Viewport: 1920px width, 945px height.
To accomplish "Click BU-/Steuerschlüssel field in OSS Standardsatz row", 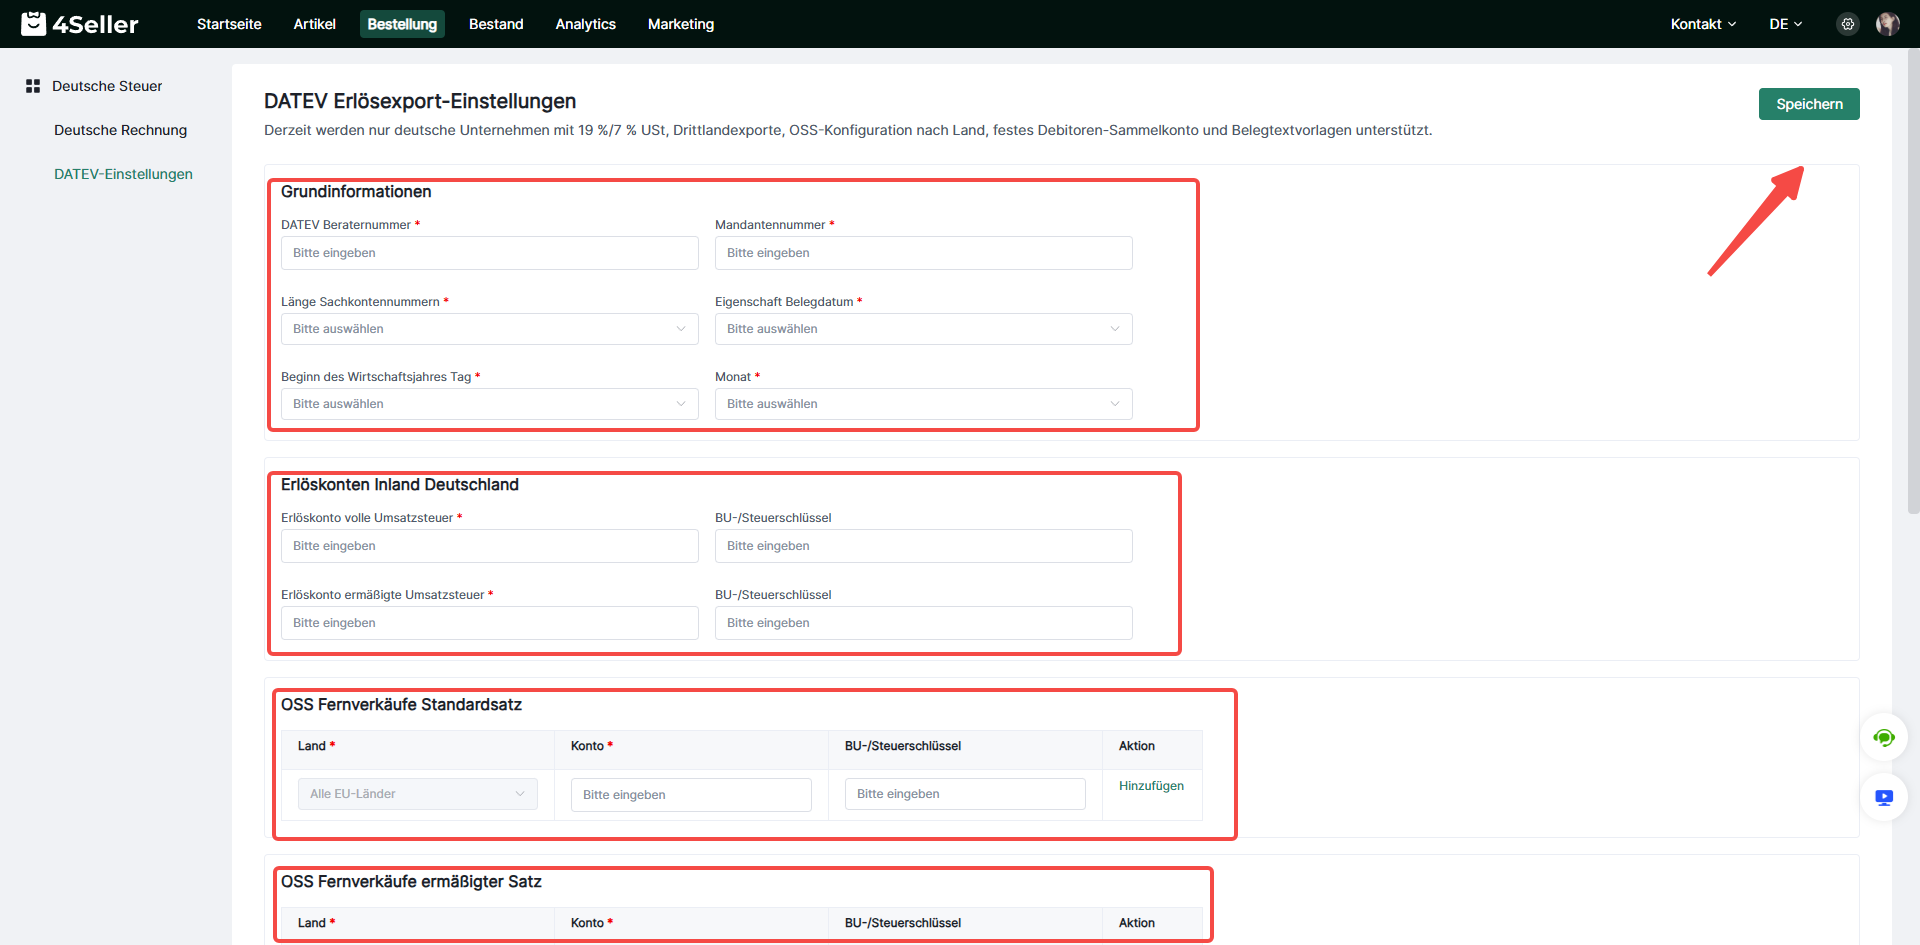I will (x=965, y=794).
